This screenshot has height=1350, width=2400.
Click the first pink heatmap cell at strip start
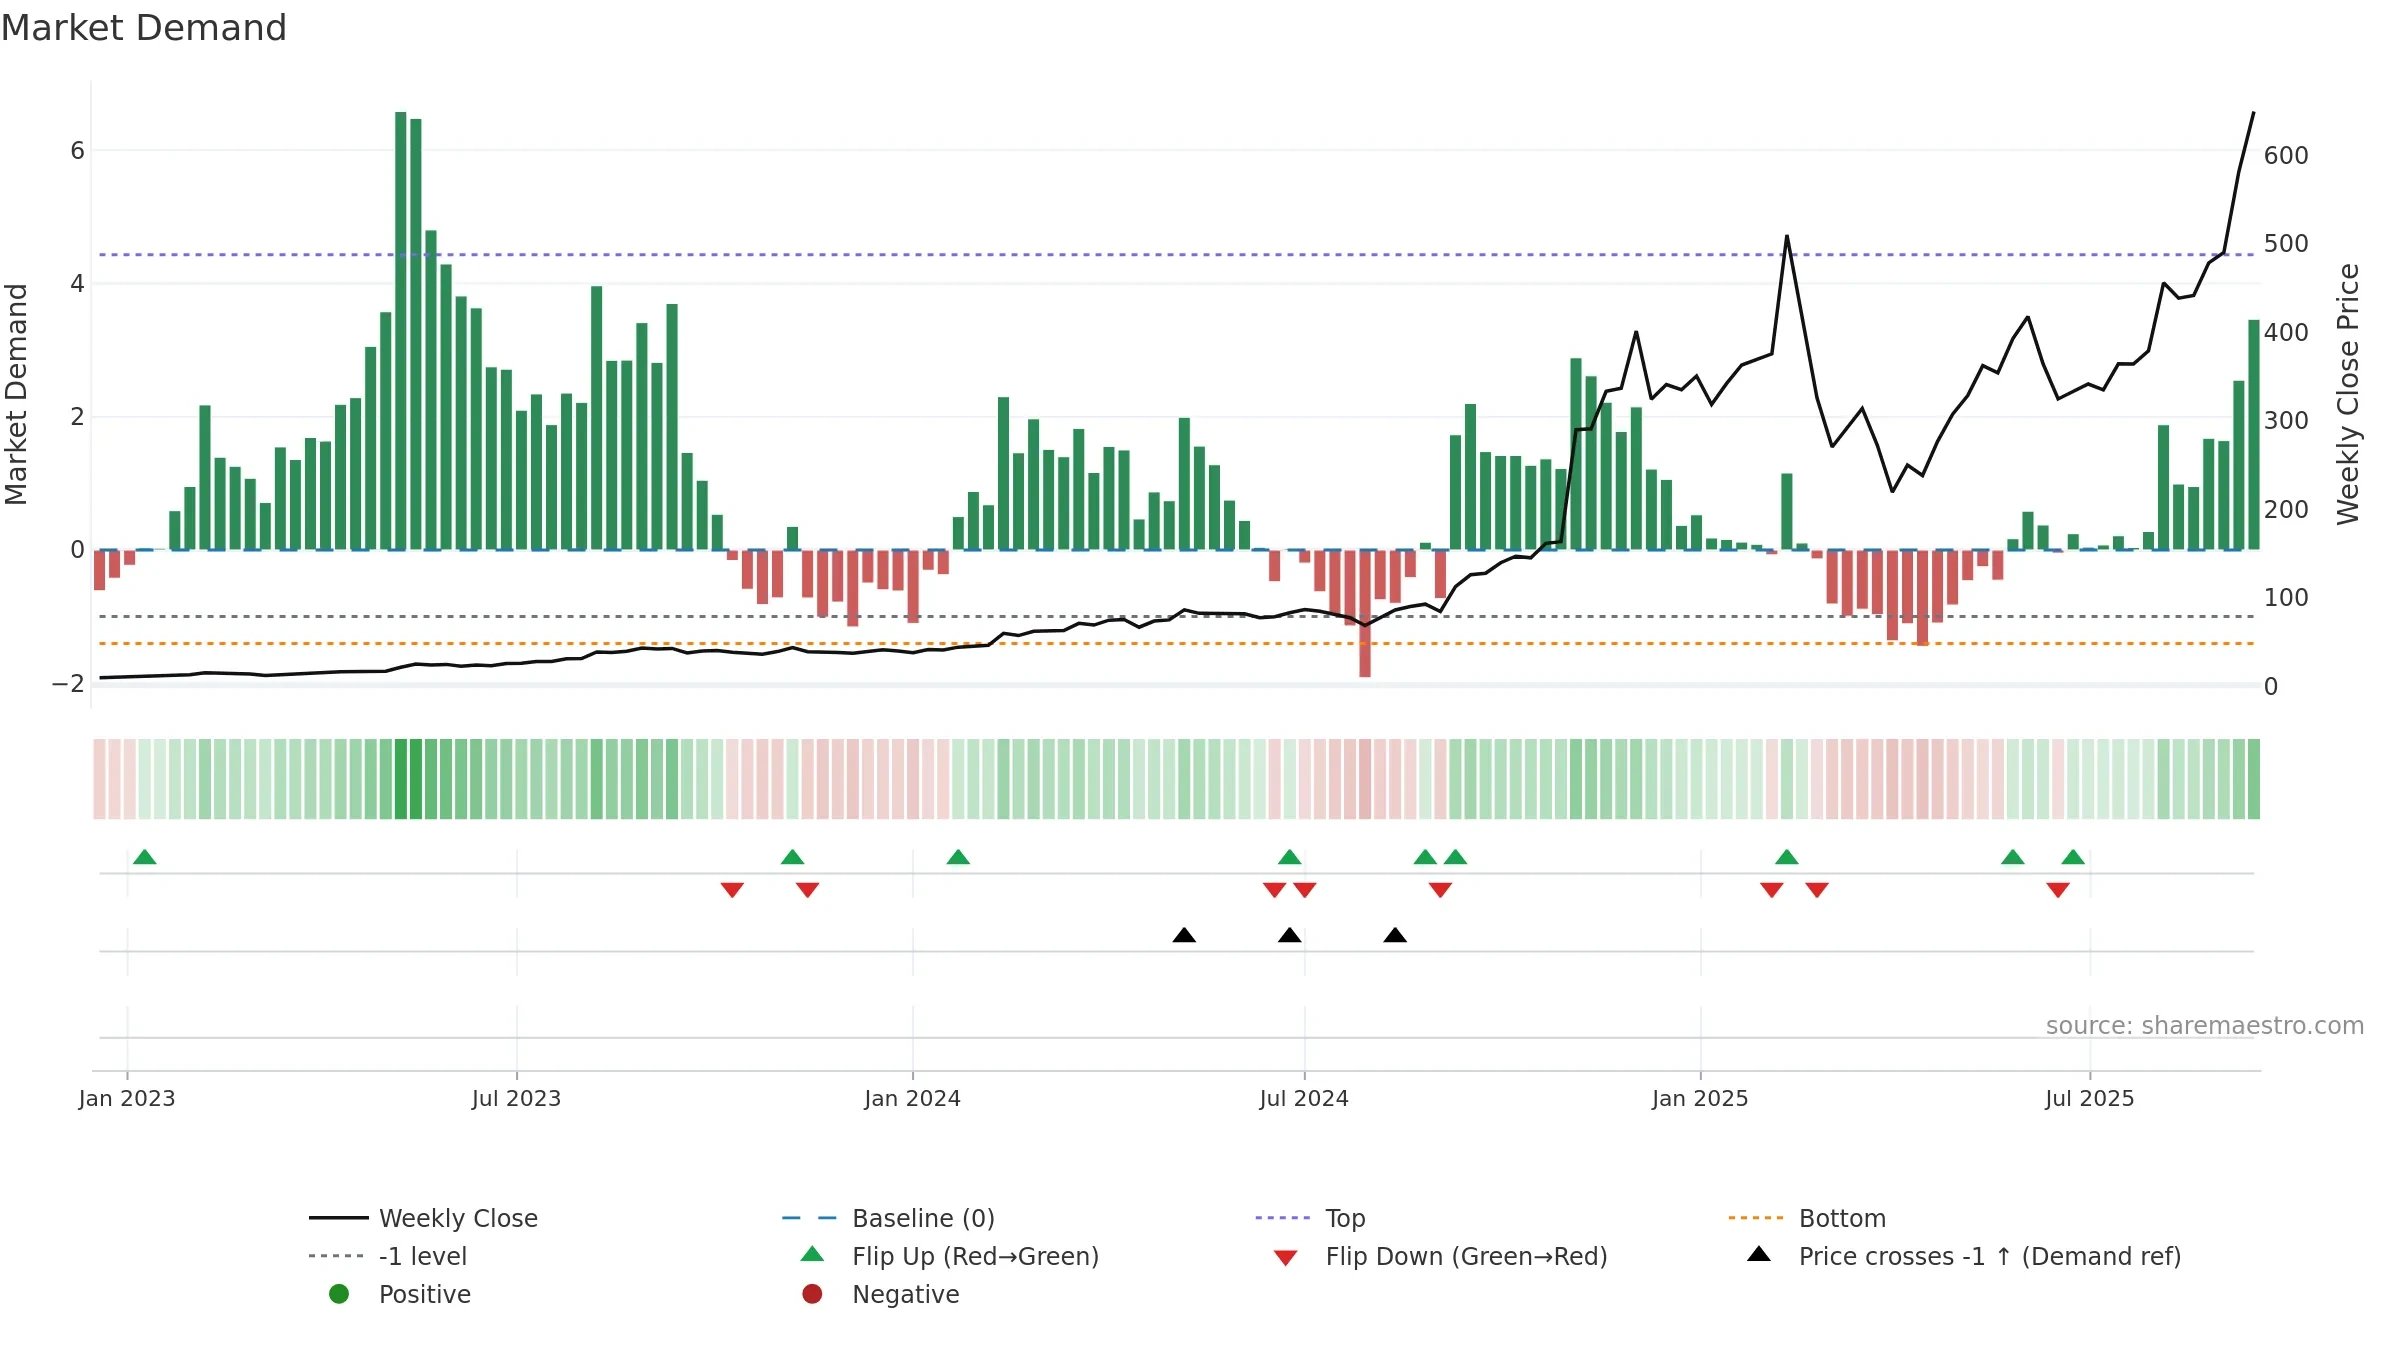(100, 779)
